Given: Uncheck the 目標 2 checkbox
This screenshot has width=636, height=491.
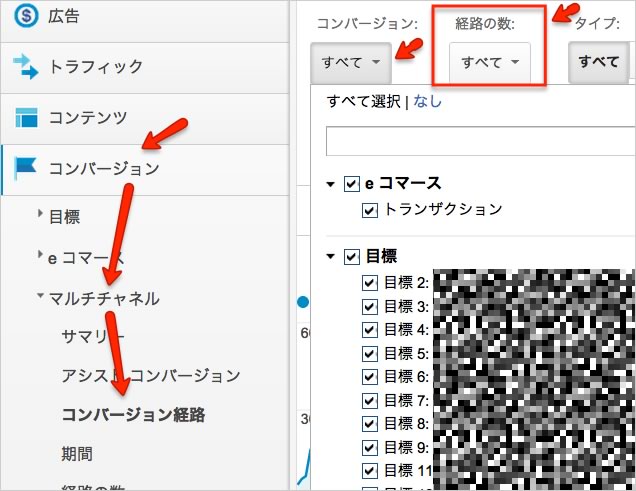Looking at the screenshot, I should [369, 283].
